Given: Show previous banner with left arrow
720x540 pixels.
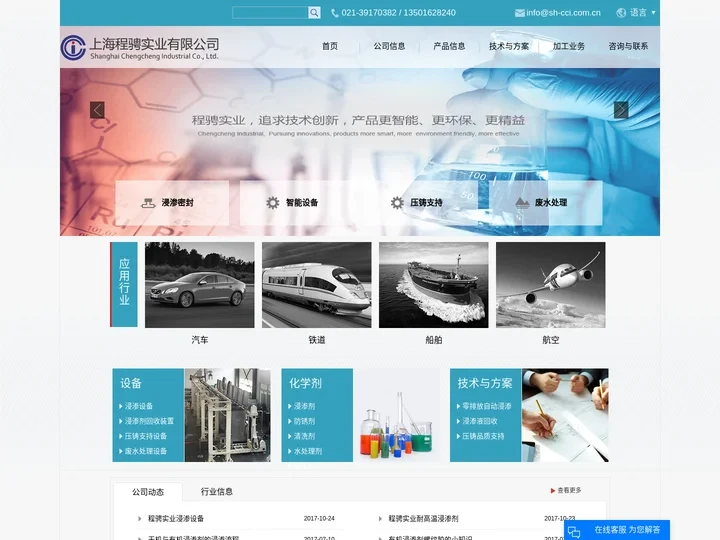Looking at the screenshot, I should [97, 110].
